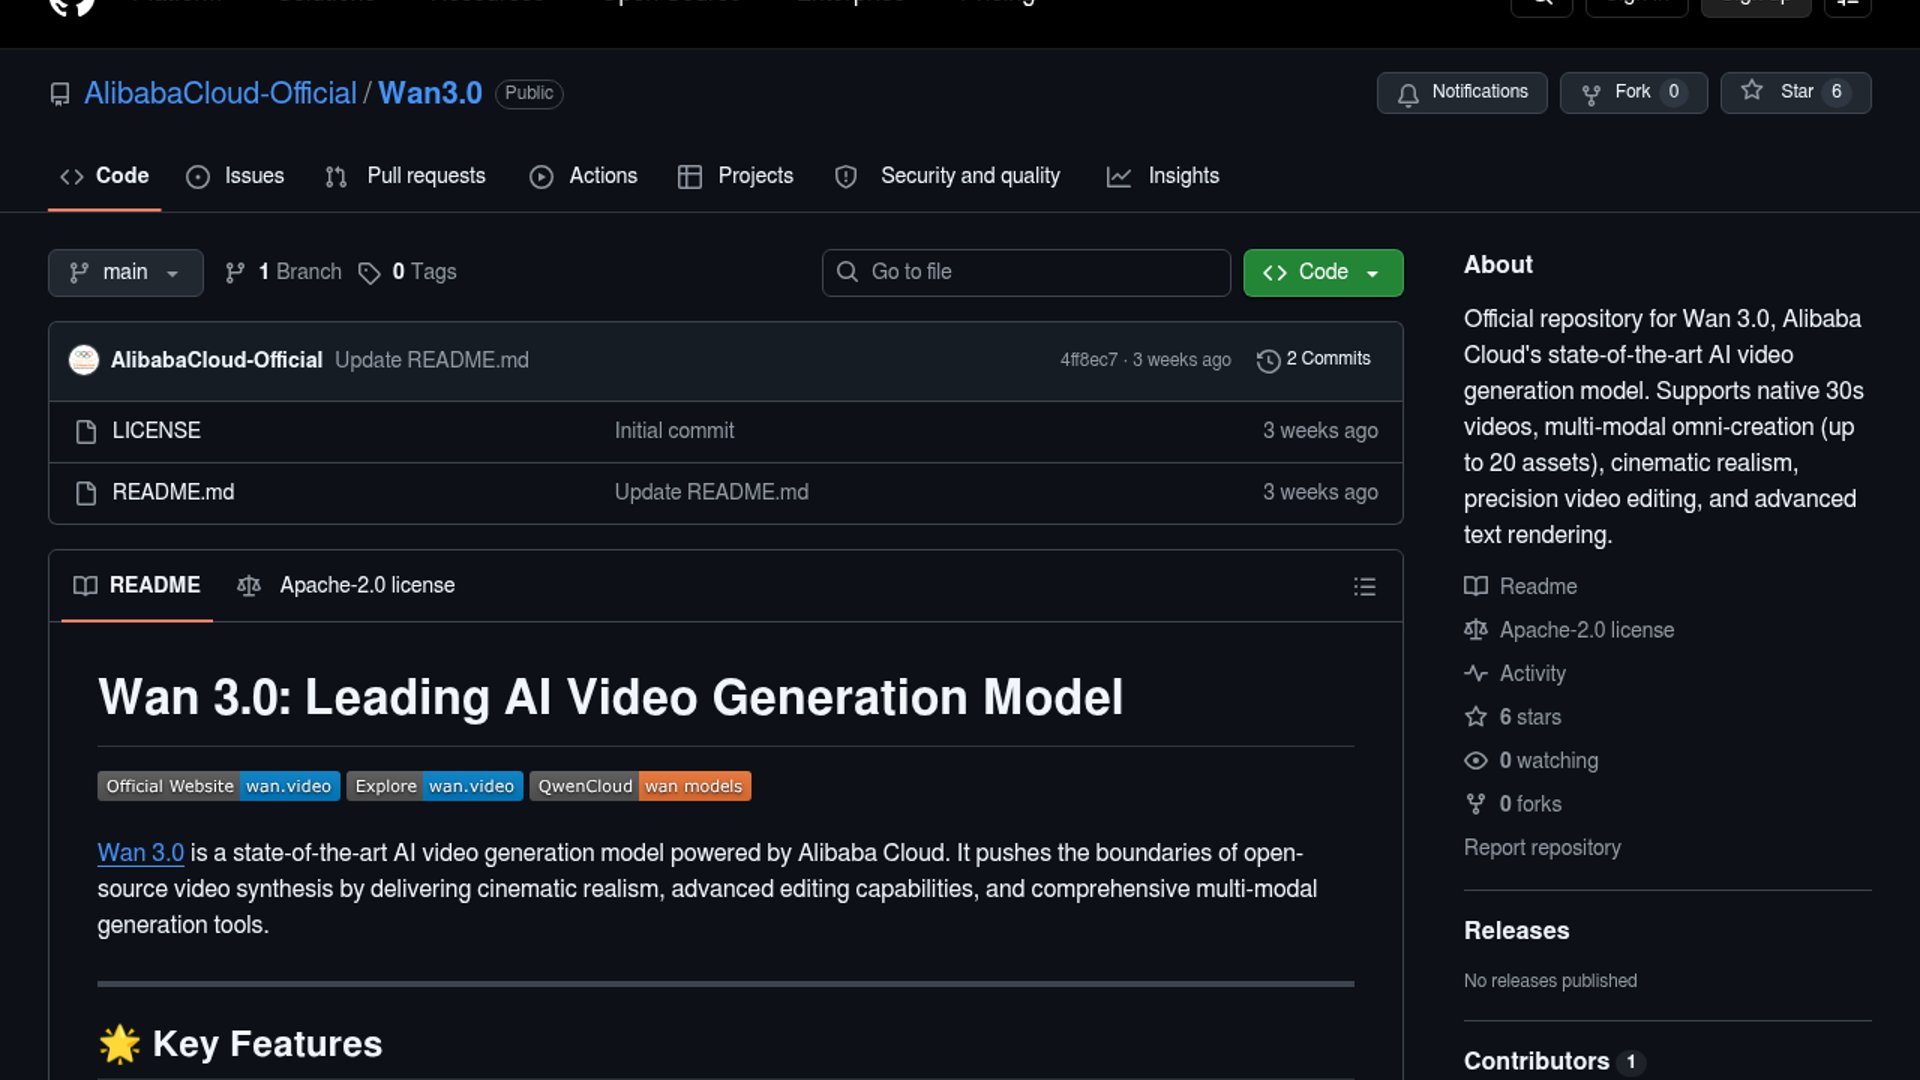Click the QwenCloud wan models badge

coord(640,786)
